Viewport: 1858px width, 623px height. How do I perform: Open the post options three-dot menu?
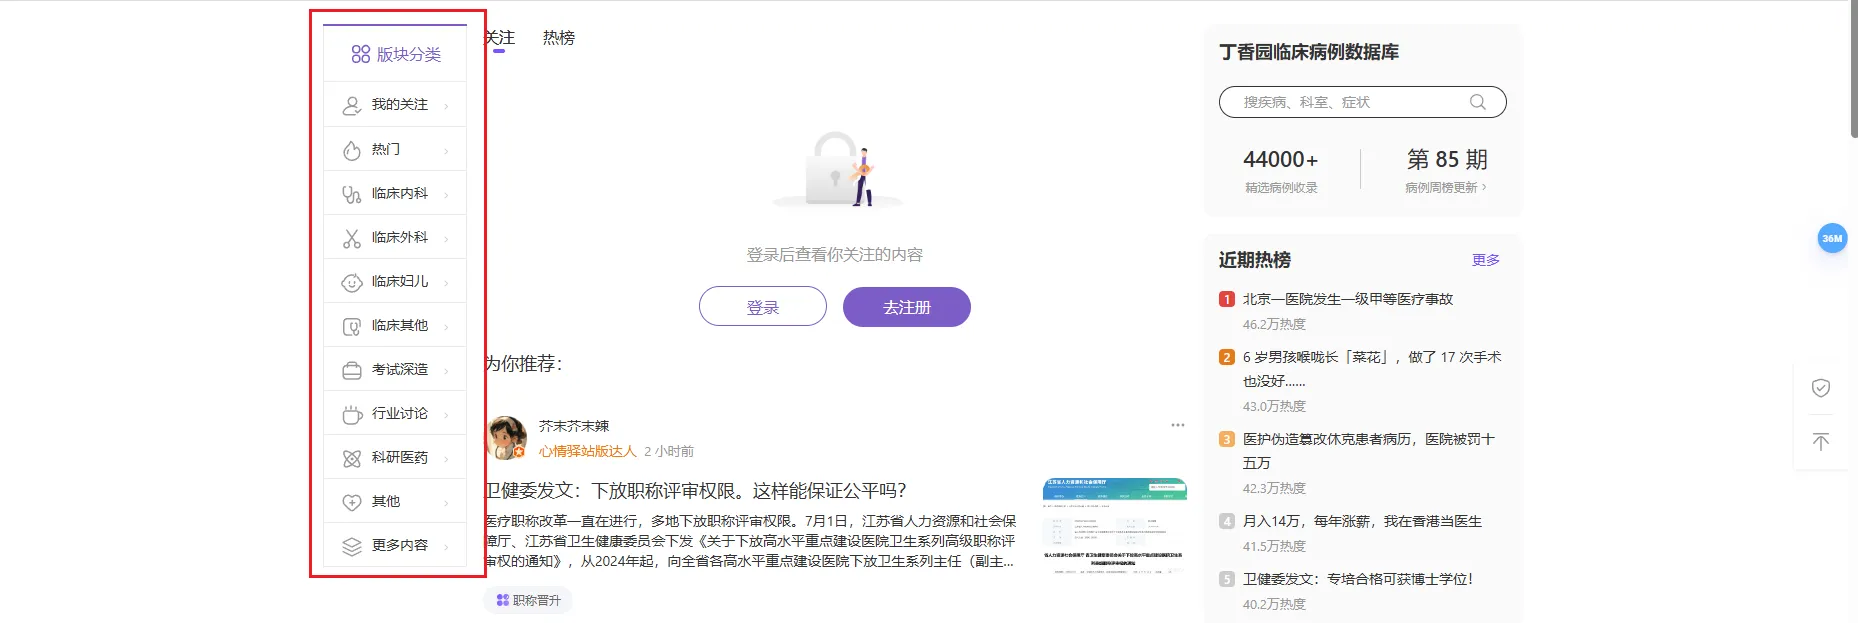(x=1177, y=425)
